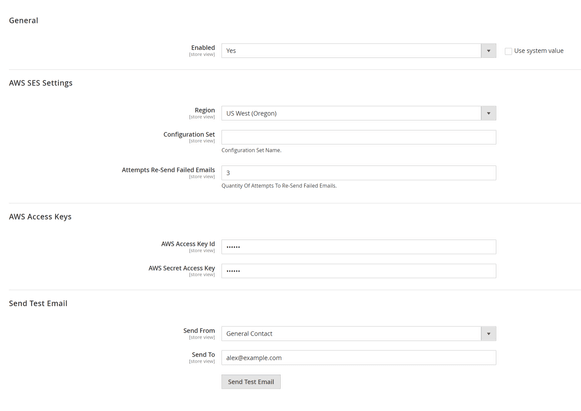The height and width of the screenshot is (411, 581).
Task: Click the Configuration Set input field
Action: click(x=359, y=137)
